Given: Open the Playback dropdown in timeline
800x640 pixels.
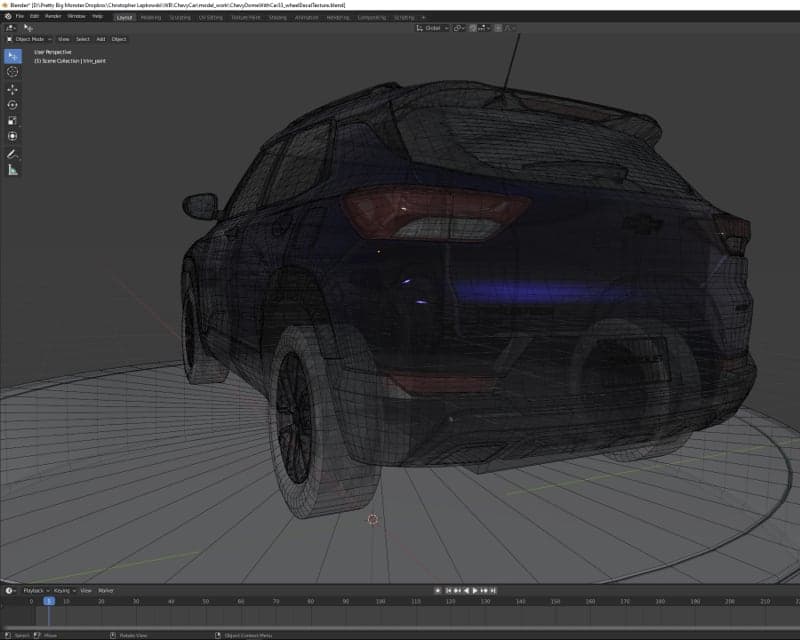Looking at the screenshot, I should [36, 590].
